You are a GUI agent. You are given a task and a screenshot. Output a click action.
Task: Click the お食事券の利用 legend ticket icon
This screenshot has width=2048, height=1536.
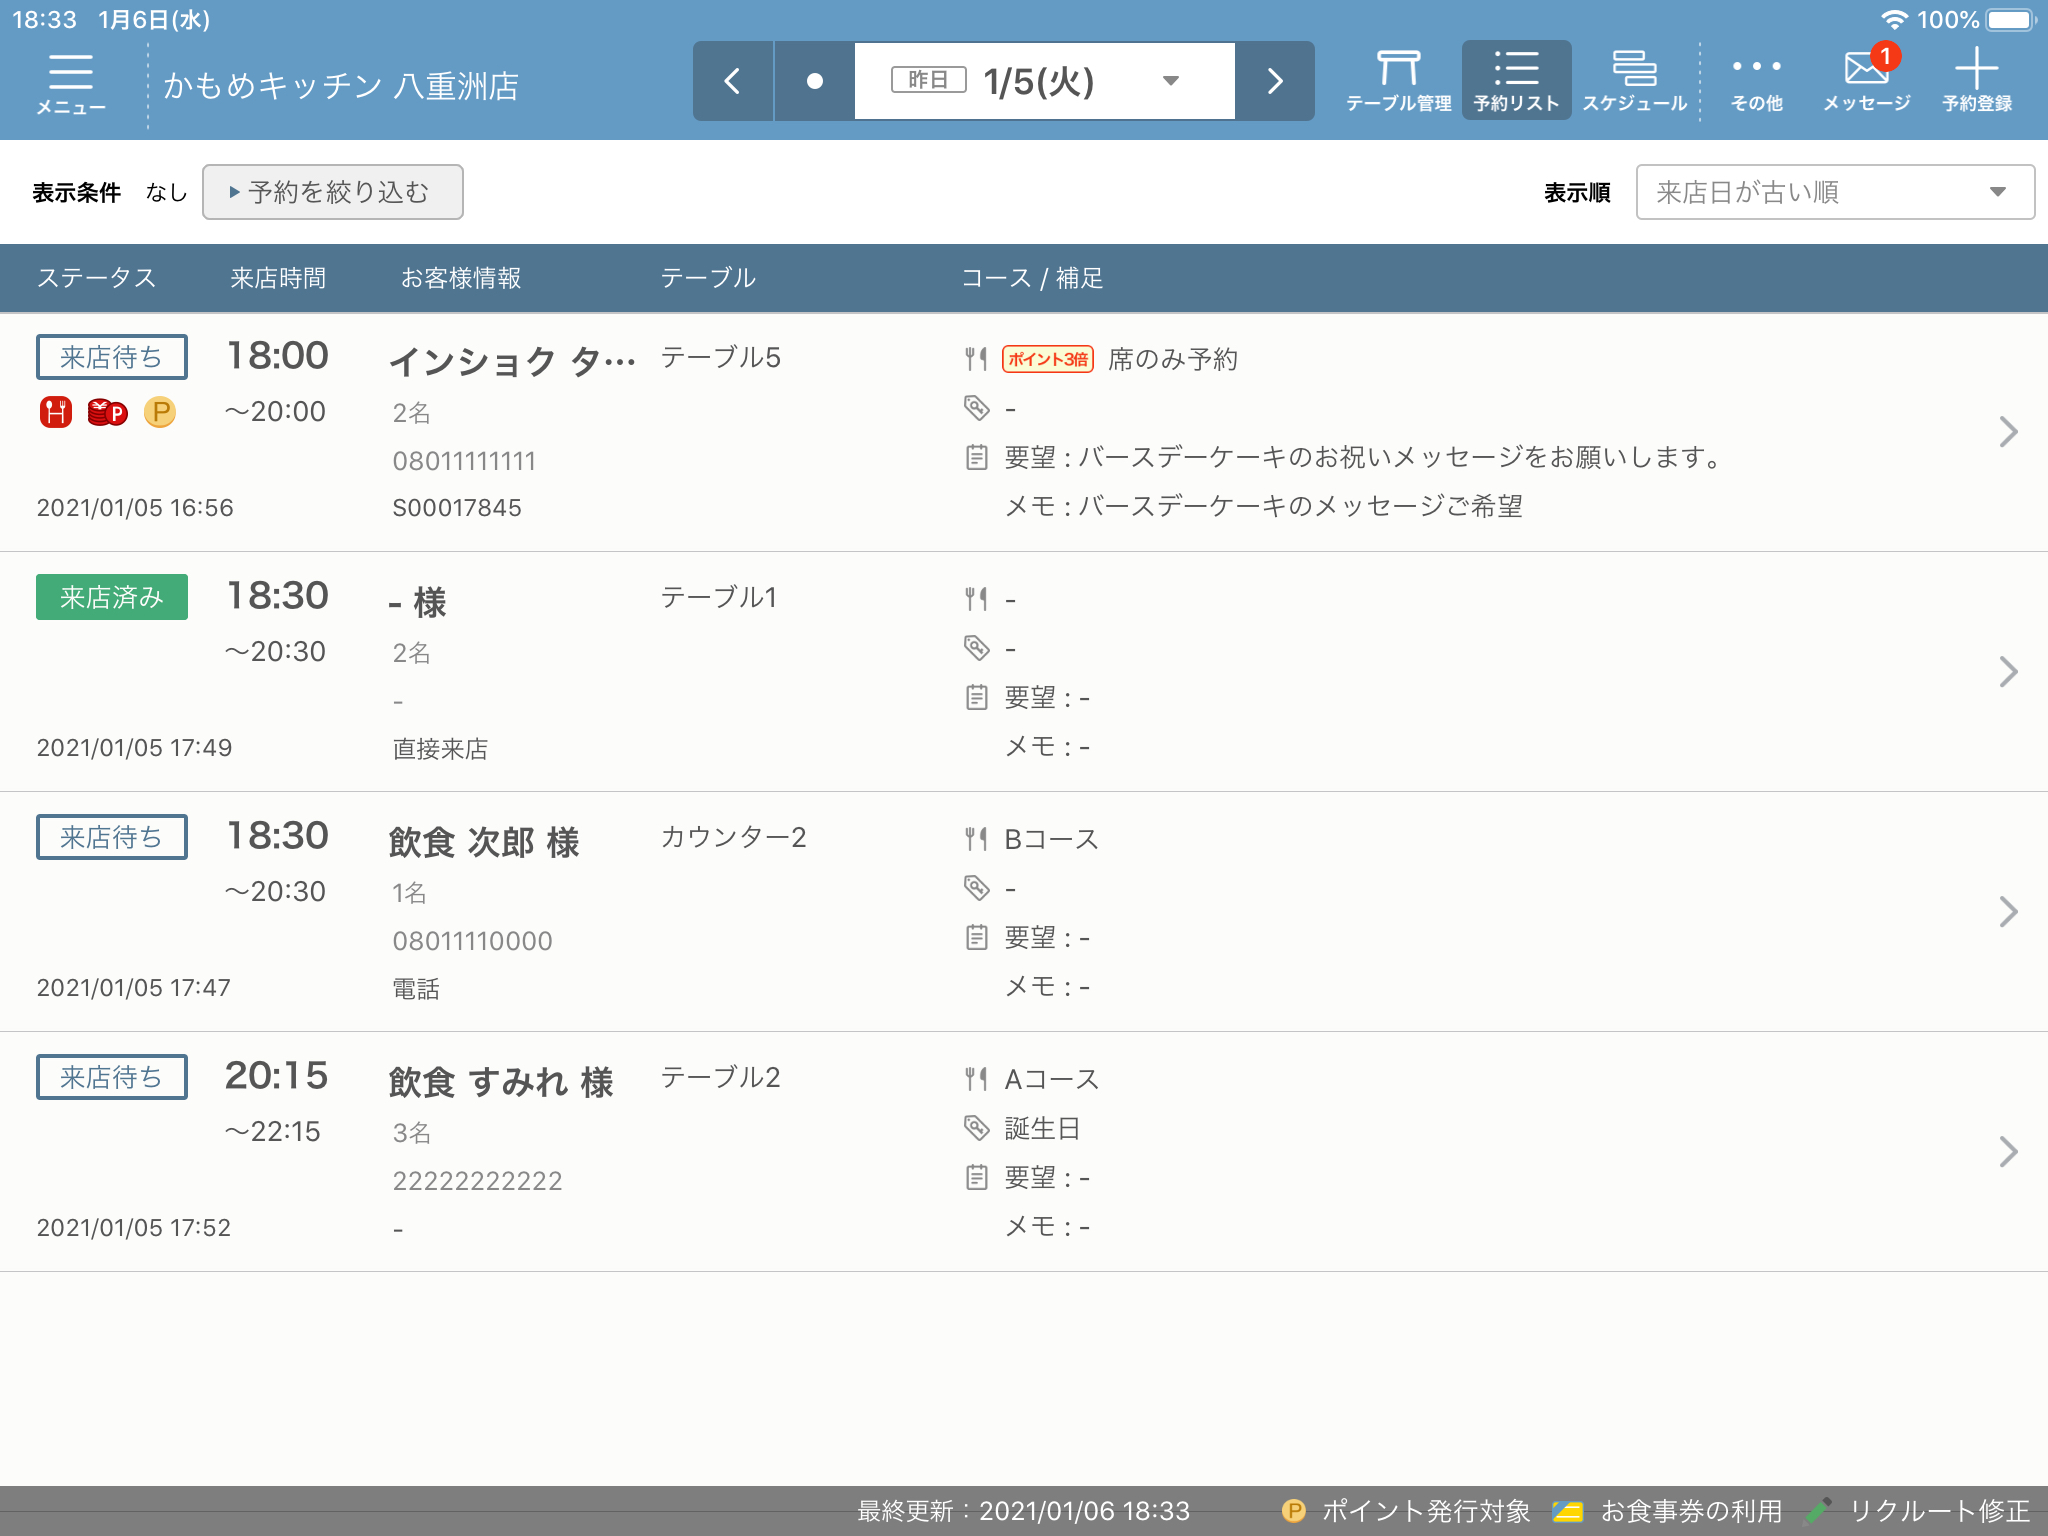(1568, 1511)
